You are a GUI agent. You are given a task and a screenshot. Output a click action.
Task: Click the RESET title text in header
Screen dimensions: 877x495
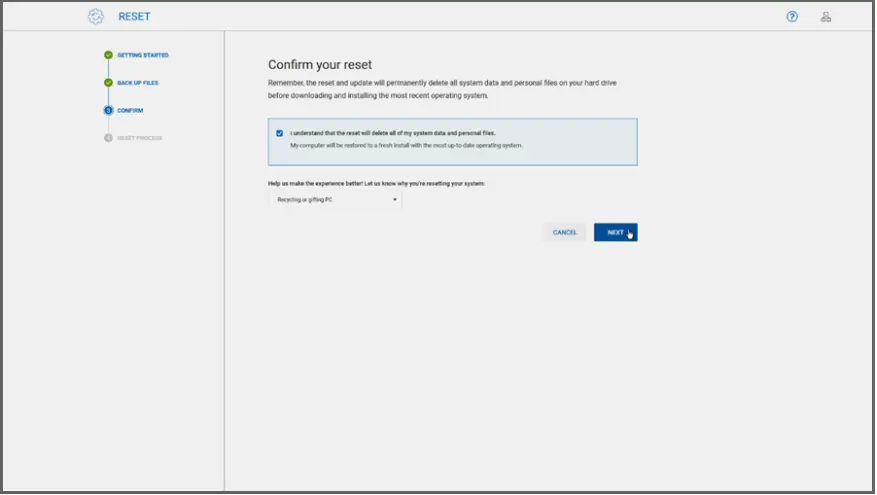click(x=134, y=17)
